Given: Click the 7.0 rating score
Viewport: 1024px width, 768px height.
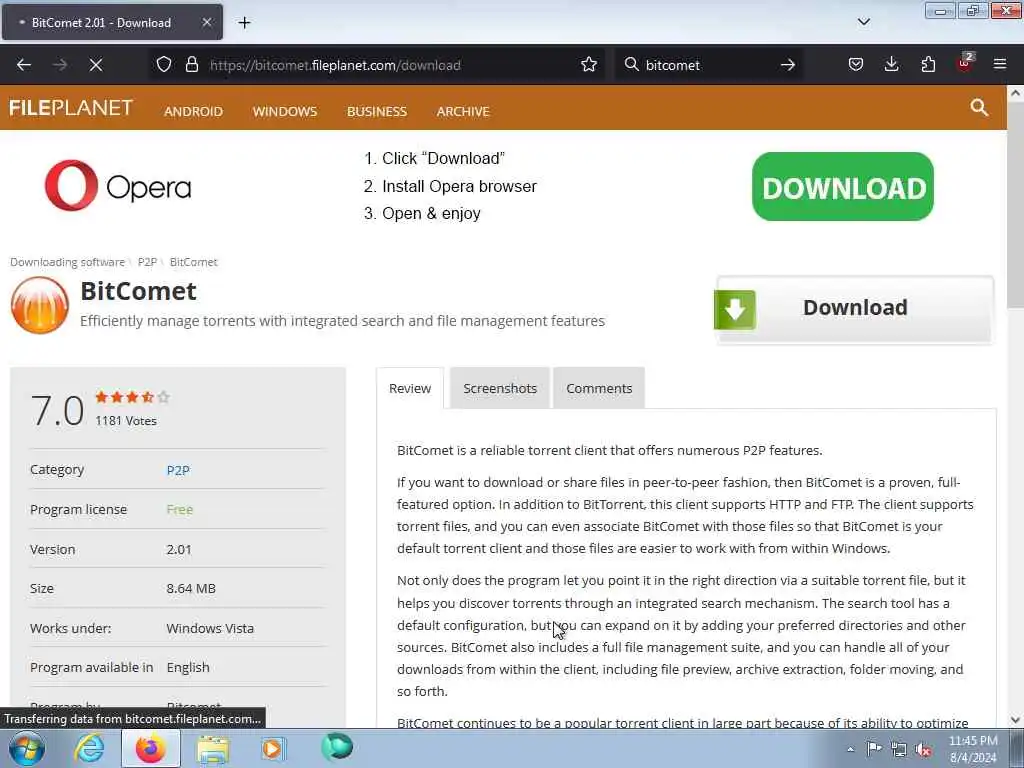Looking at the screenshot, I should click(x=57, y=411).
